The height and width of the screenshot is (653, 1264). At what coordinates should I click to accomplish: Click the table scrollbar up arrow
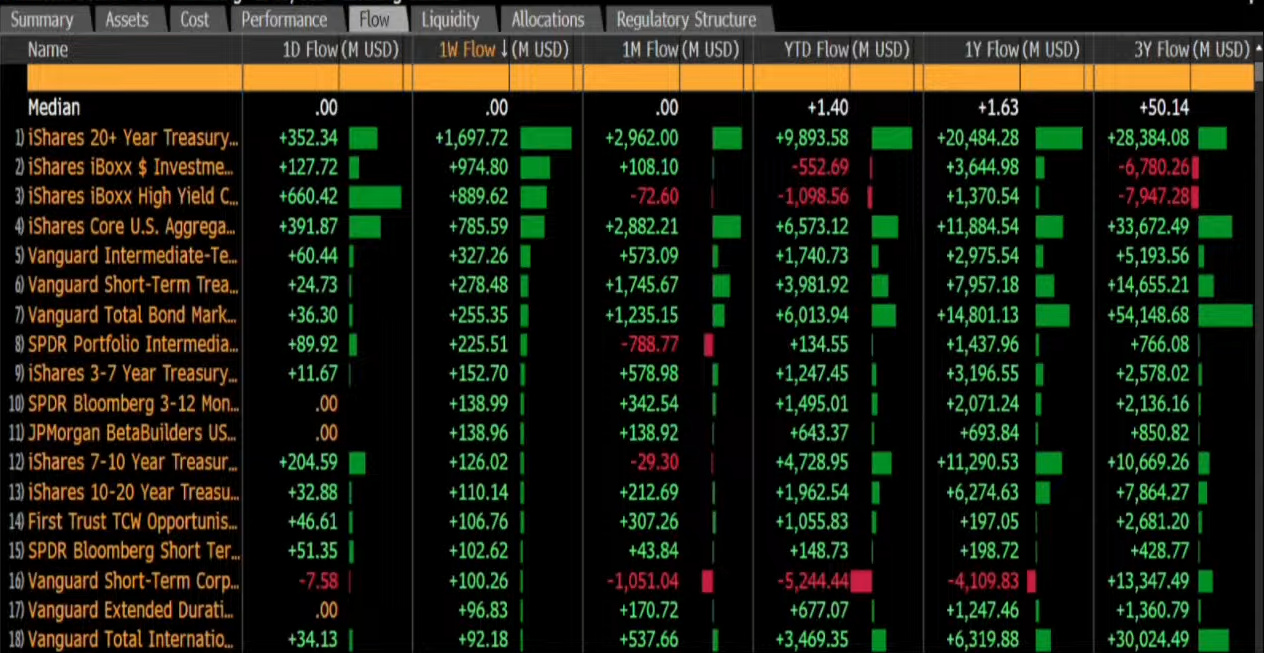click(x=1258, y=49)
